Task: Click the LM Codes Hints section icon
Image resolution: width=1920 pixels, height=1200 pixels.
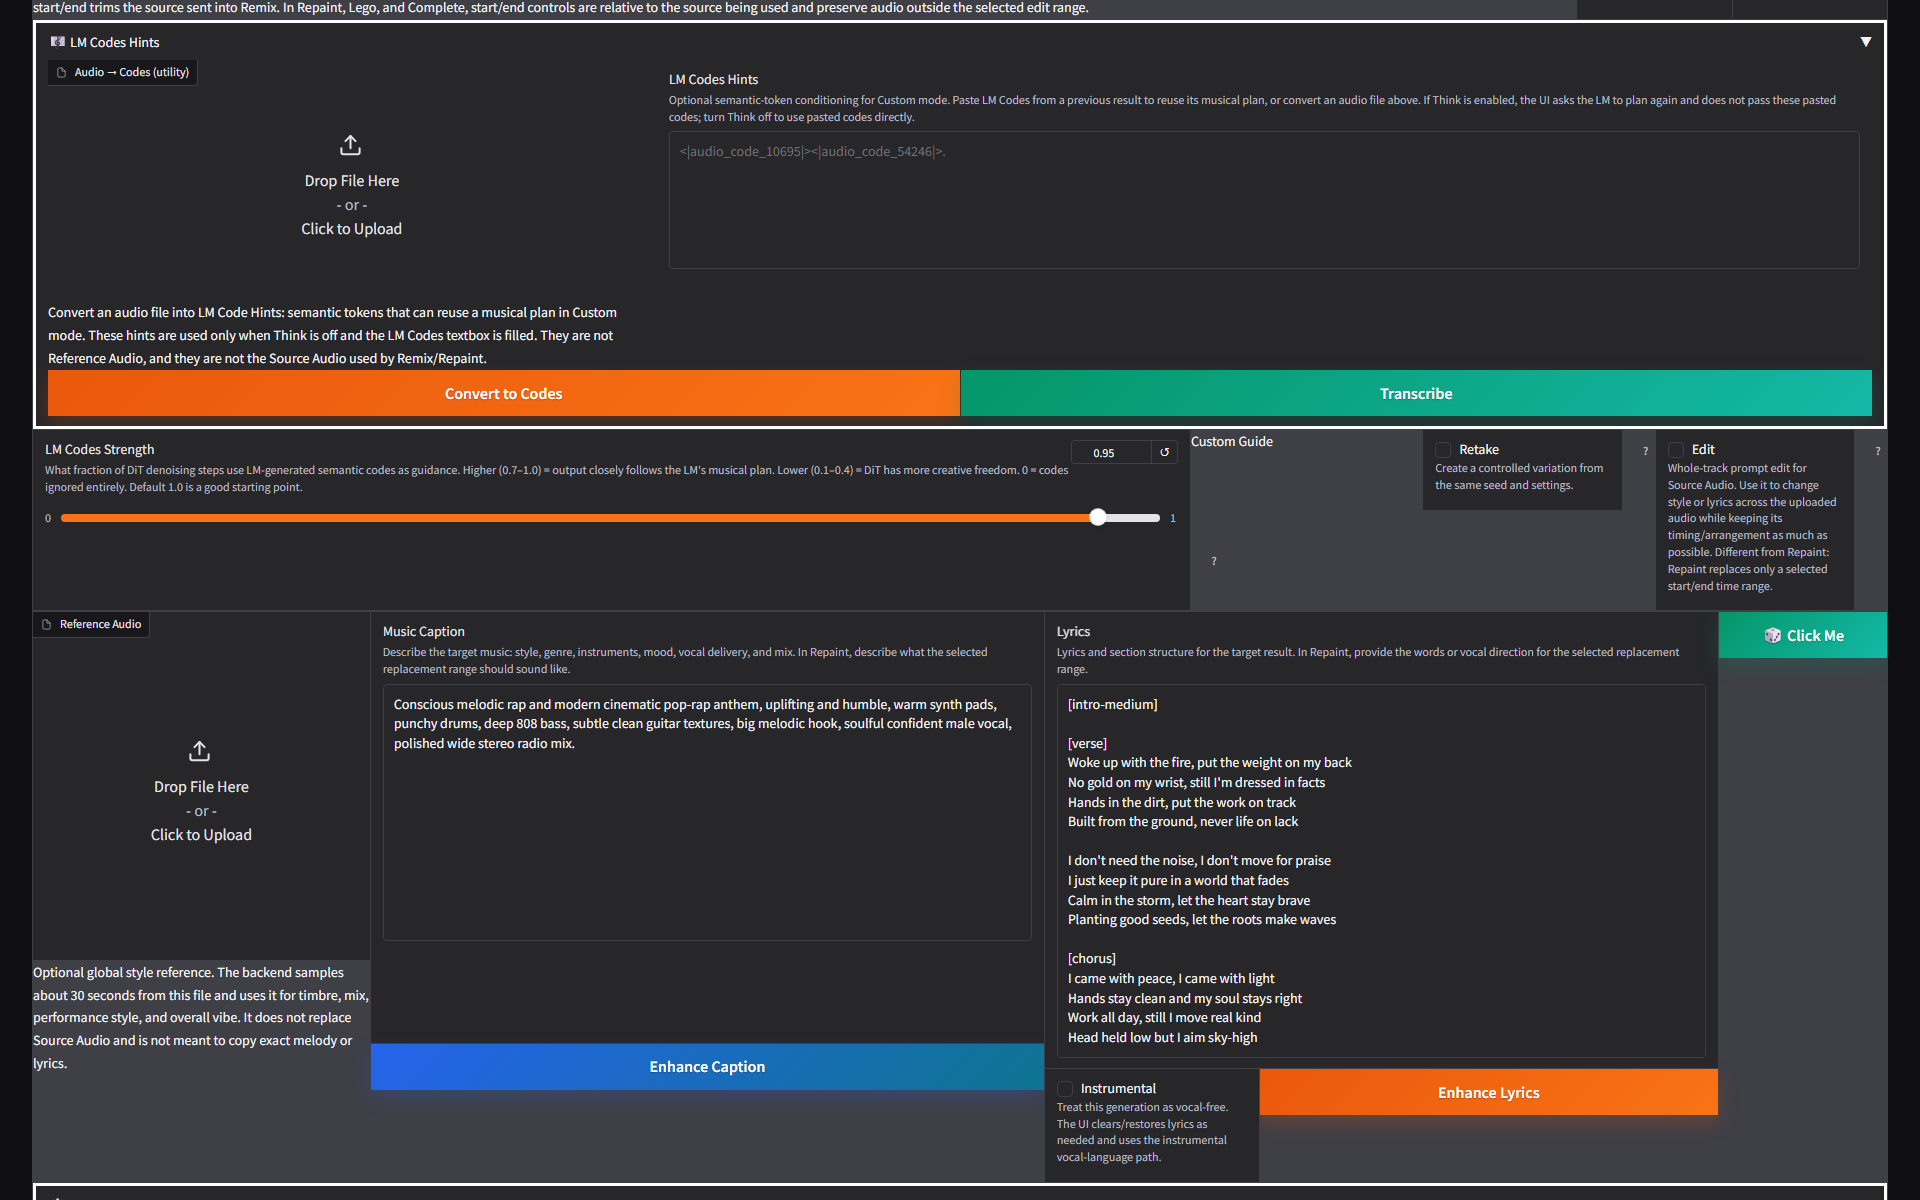Action: pyautogui.click(x=58, y=42)
